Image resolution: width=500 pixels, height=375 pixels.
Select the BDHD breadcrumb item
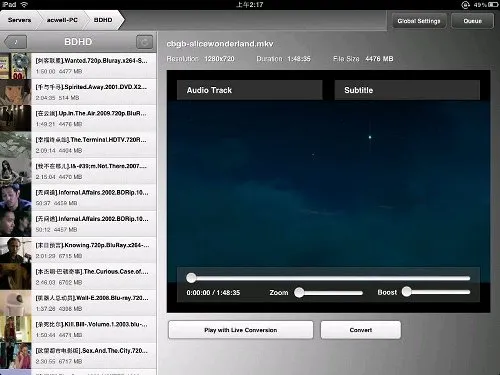(x=103, y=20)
